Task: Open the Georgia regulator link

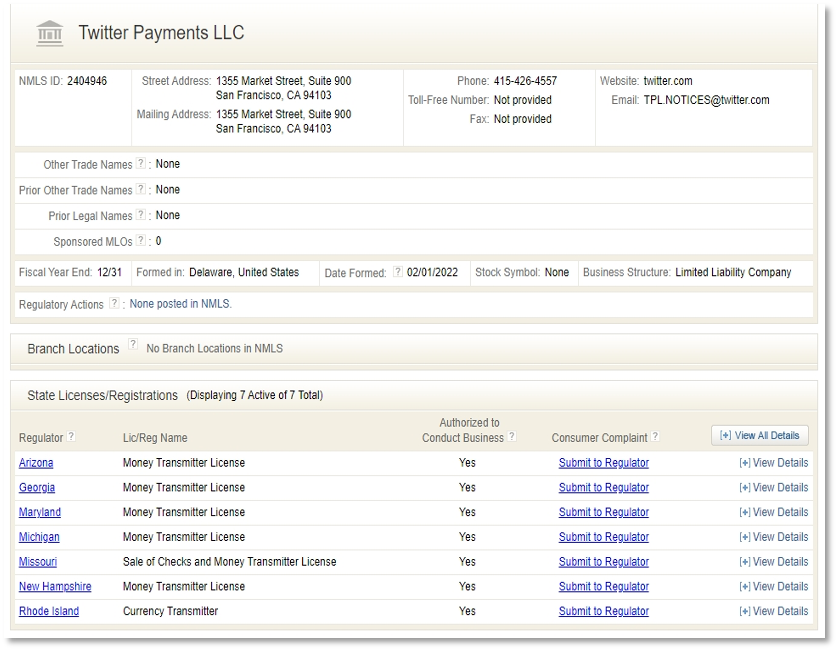Action: pyautogui.click(x=37, y=488)
